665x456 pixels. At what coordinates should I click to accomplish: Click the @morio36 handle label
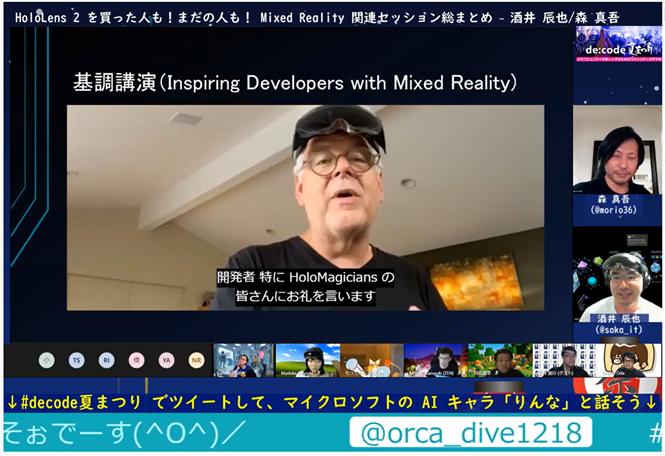tap(614, 210)
